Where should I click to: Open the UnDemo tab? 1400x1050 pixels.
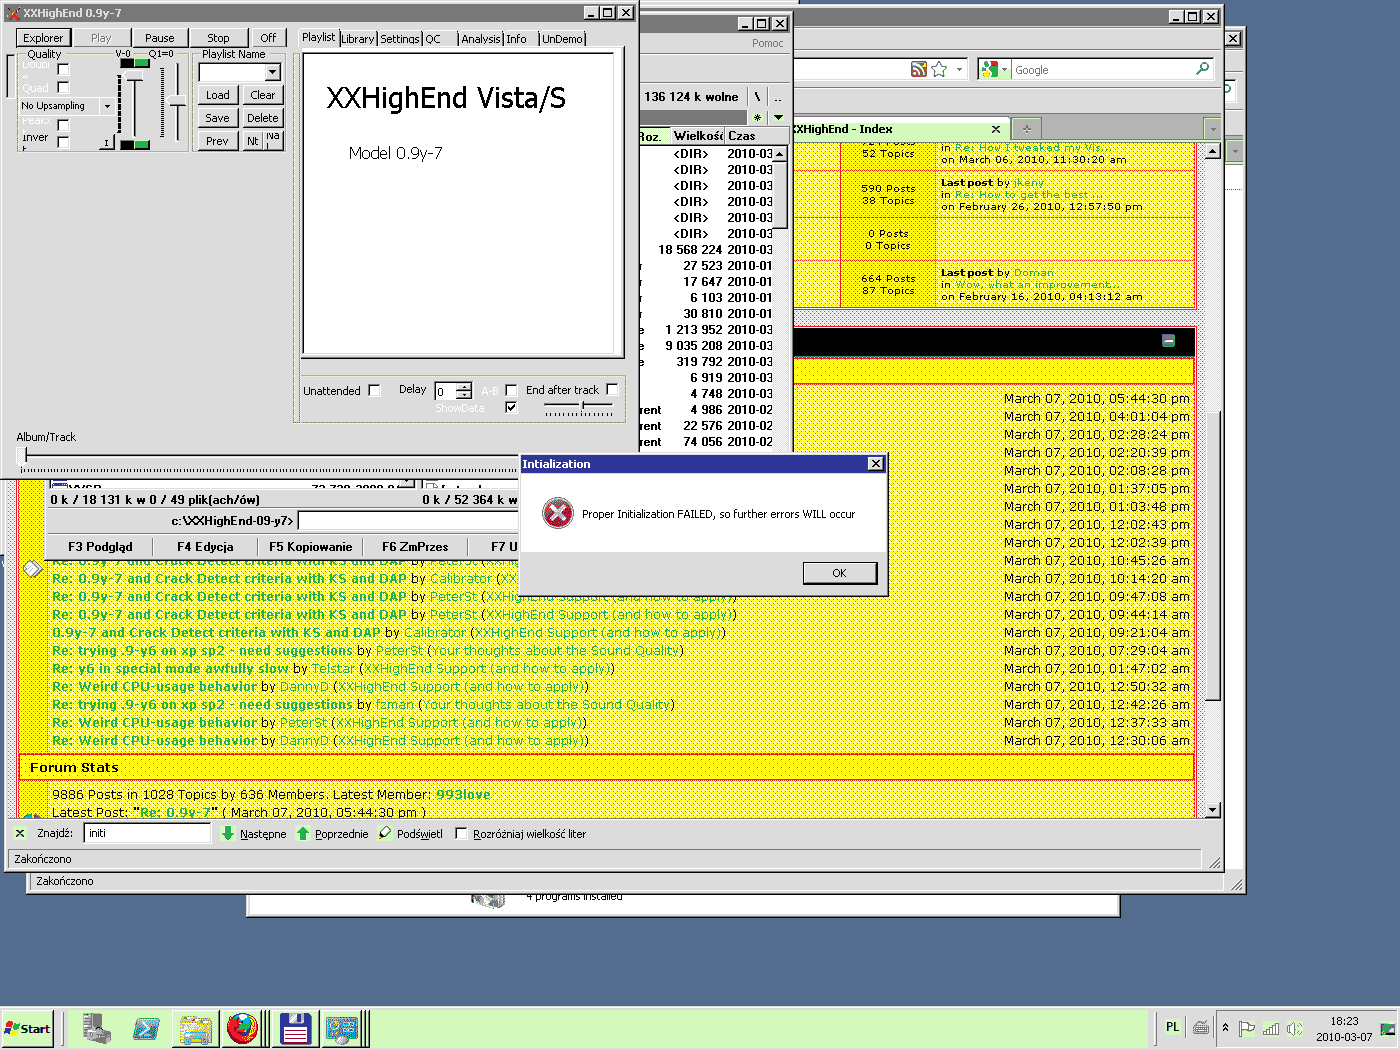562,39
